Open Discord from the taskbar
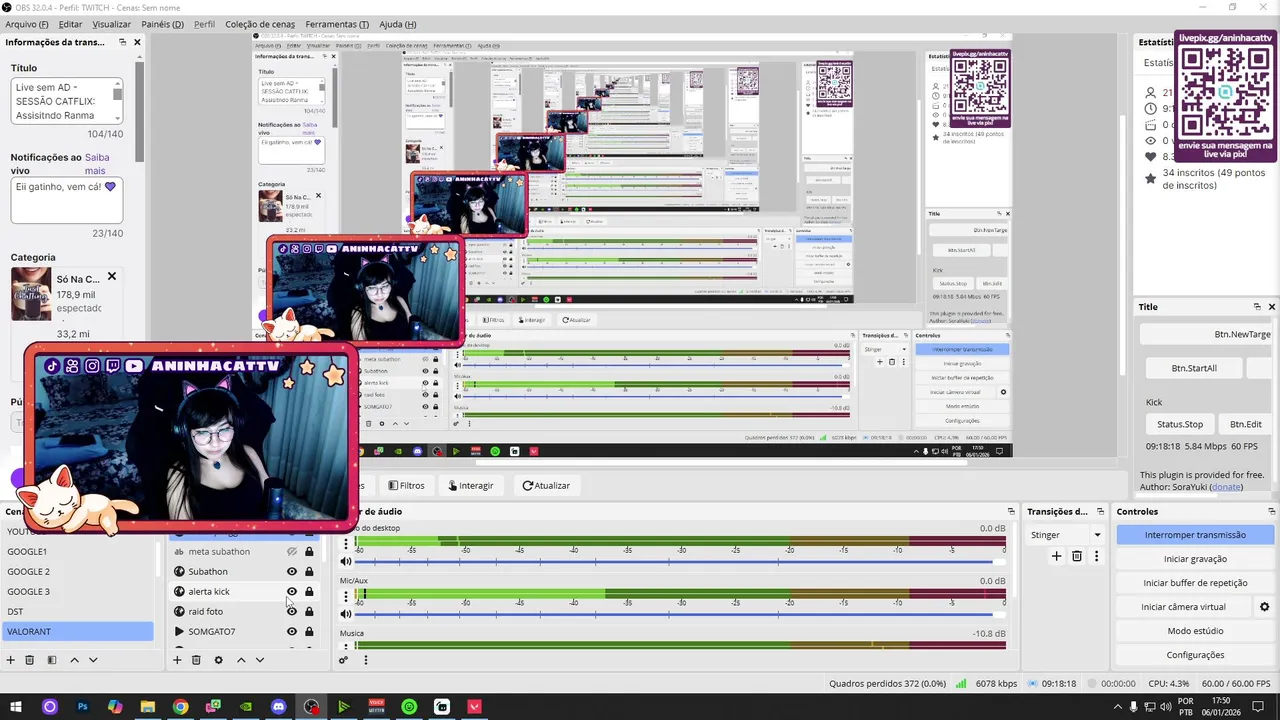The height and width of the screenshot is (720, 1280). pos(278,707)
